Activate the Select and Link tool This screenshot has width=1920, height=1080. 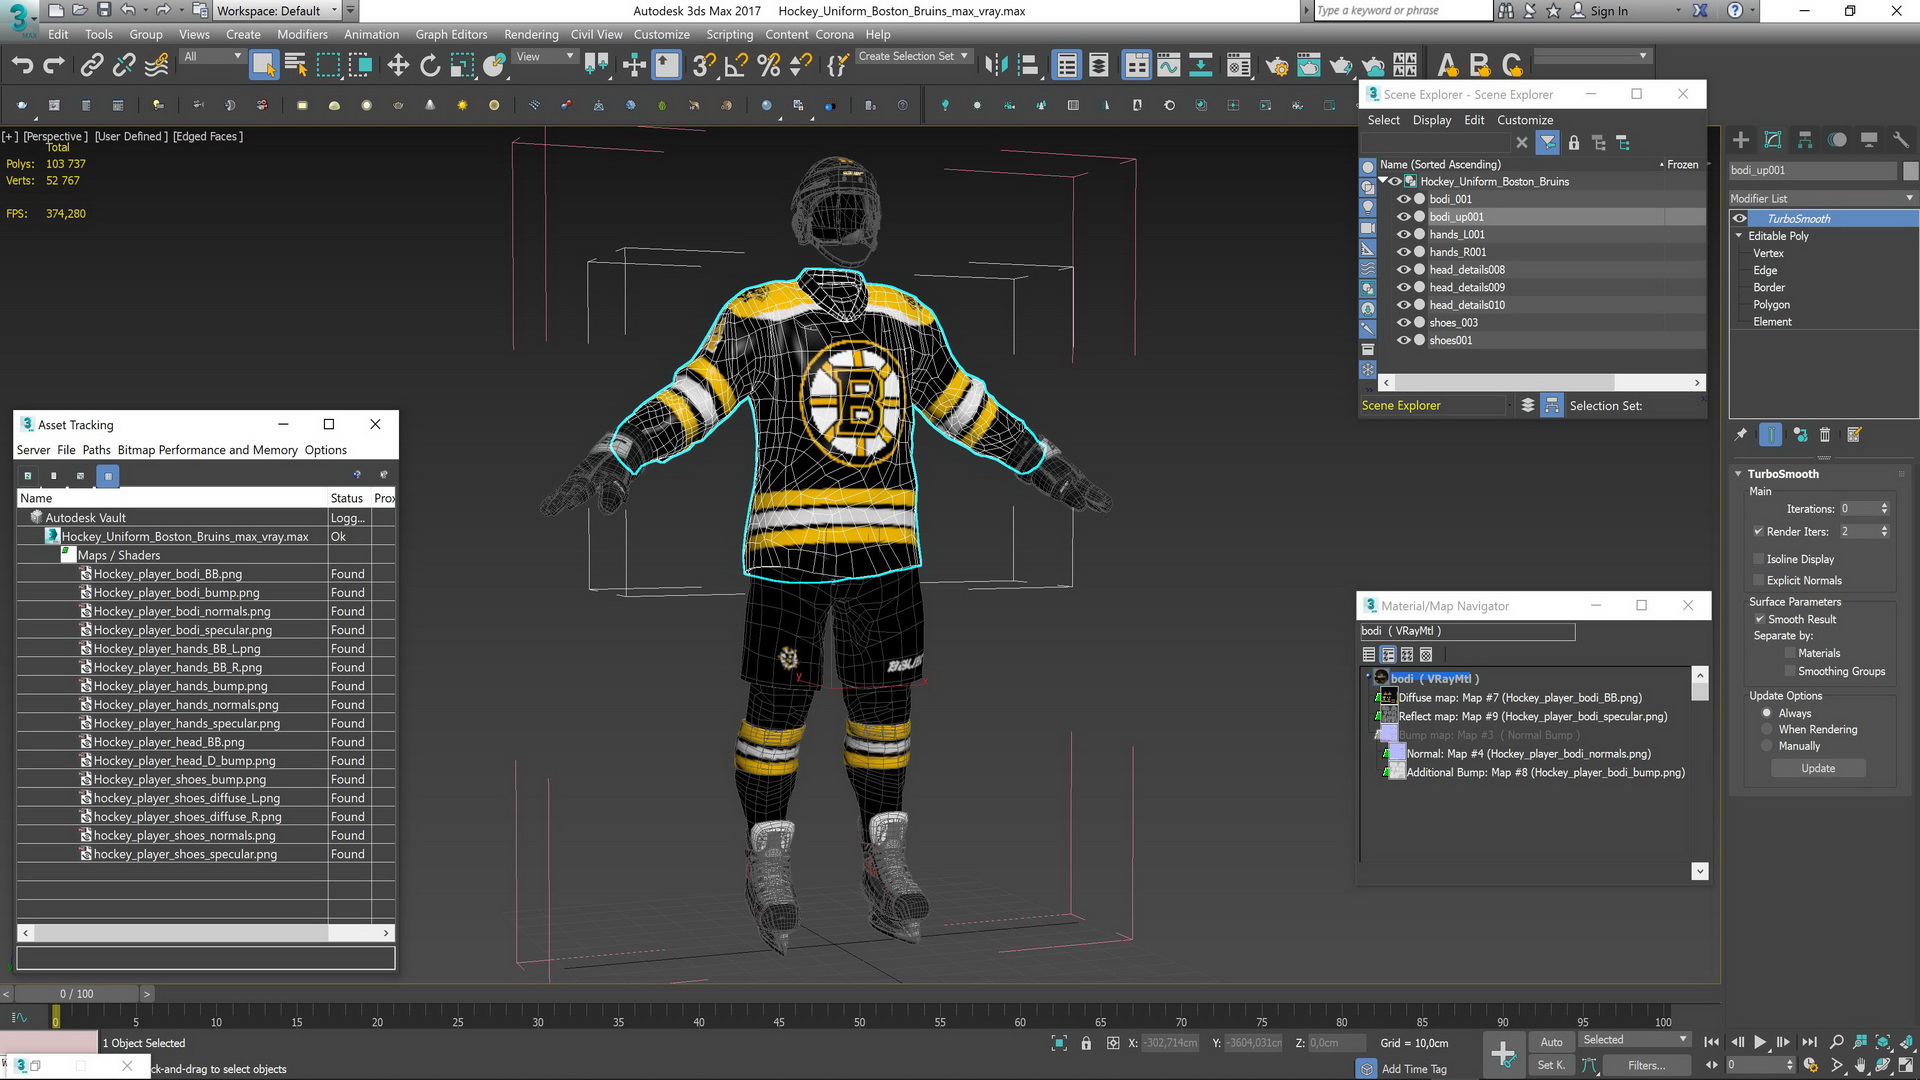92,66
